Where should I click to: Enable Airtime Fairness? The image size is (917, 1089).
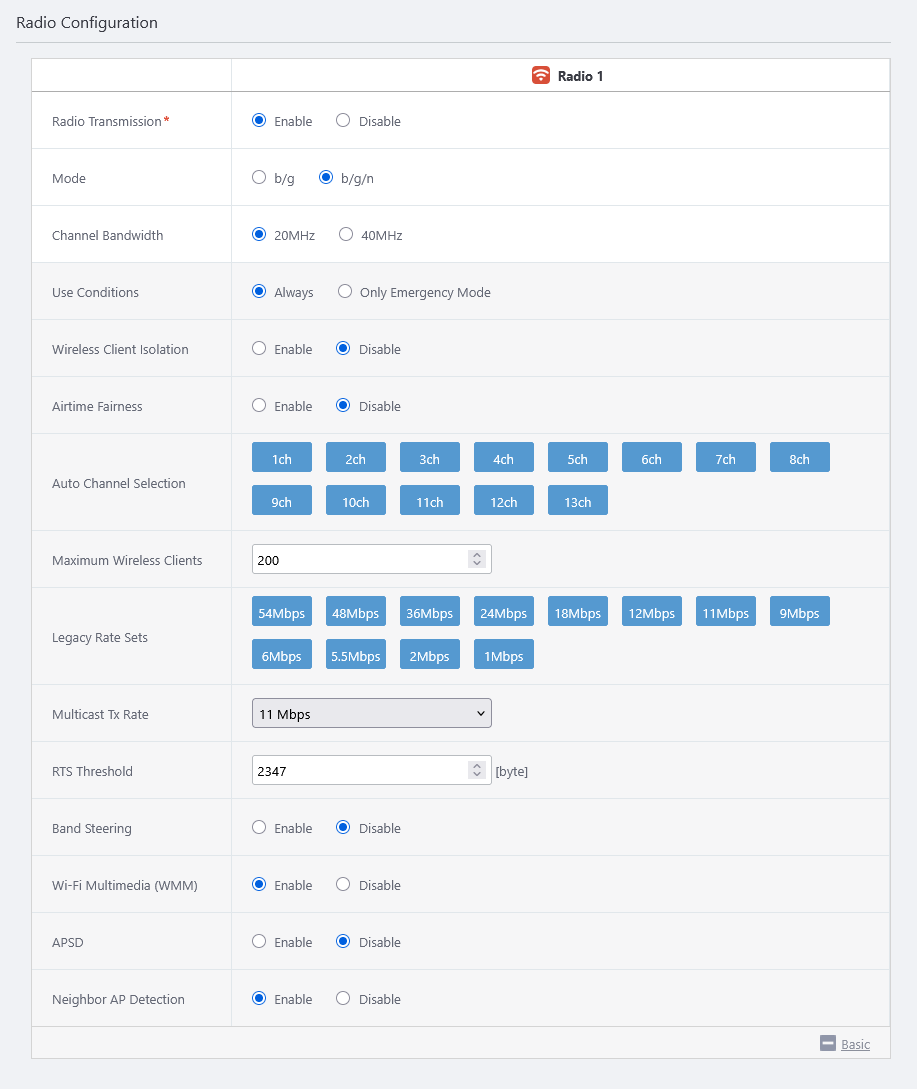(x=259, y=406)
